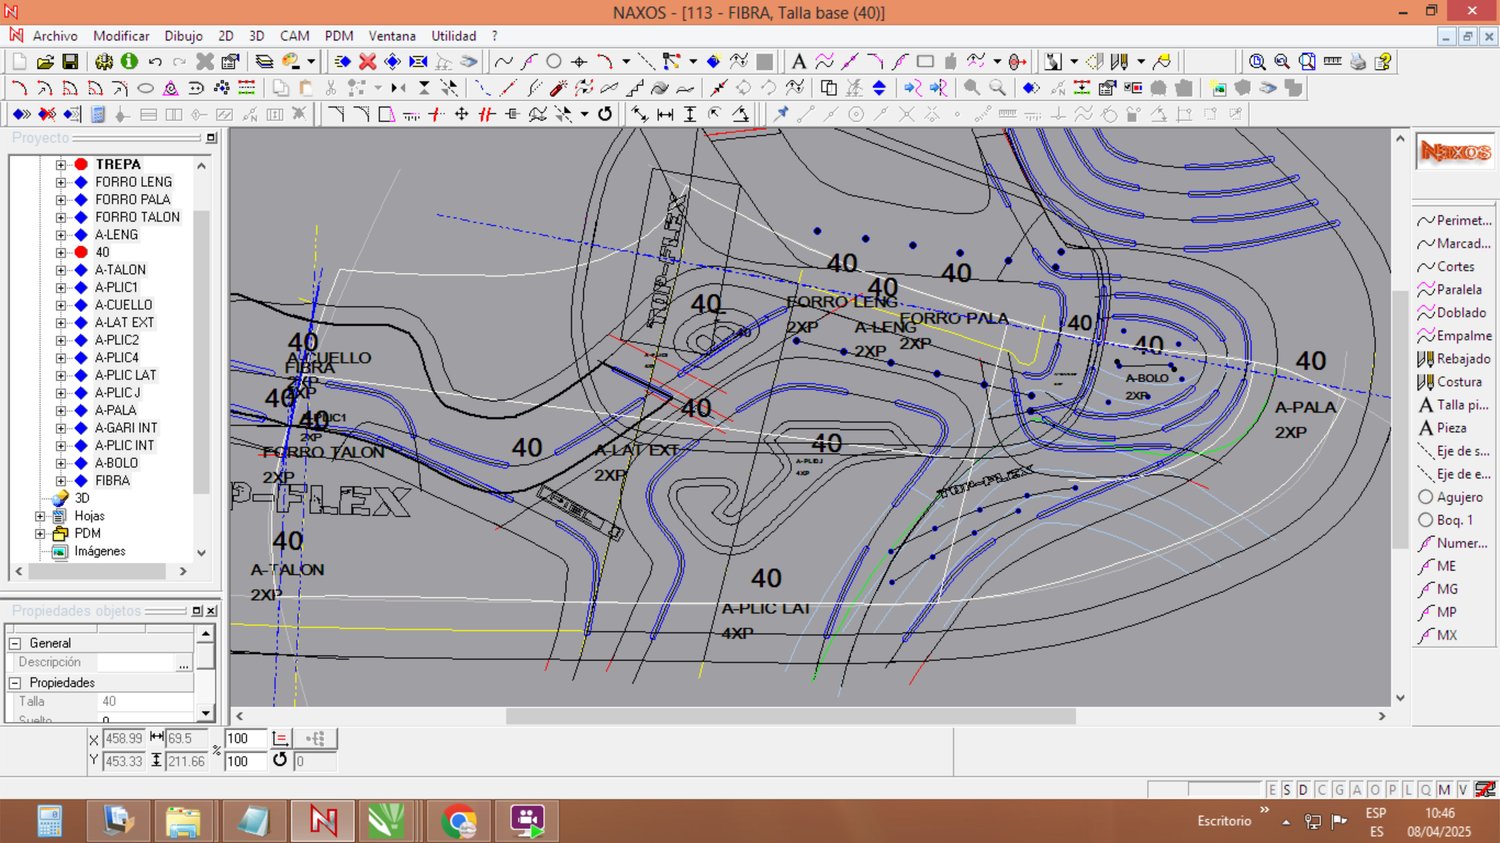Click the vertical dimension tool
Screen dimensions: 1500x843
point(690,114)
